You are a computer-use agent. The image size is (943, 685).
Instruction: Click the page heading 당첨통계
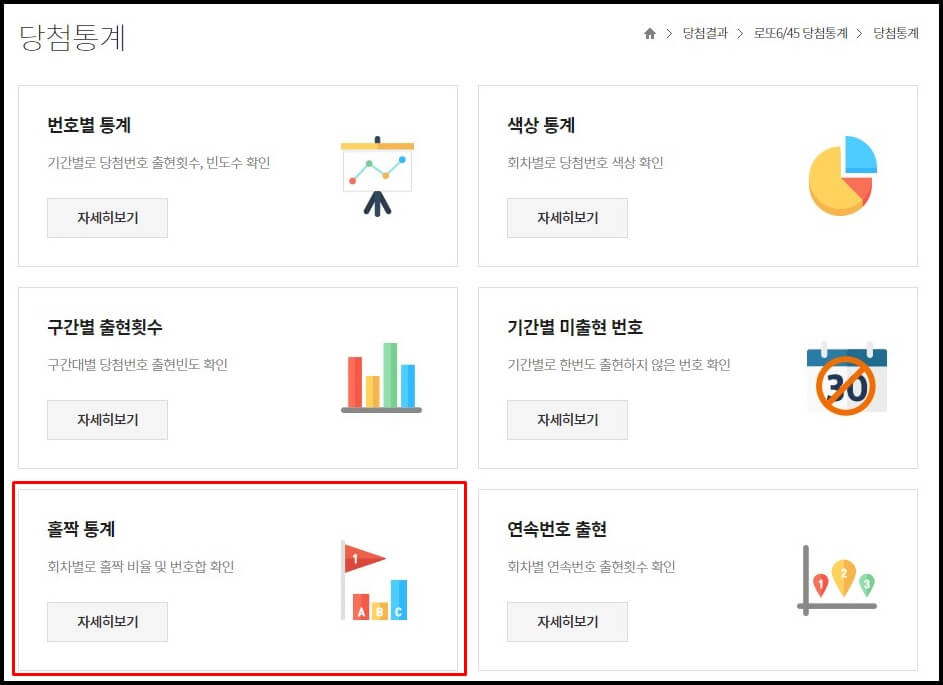coord(72,37)
